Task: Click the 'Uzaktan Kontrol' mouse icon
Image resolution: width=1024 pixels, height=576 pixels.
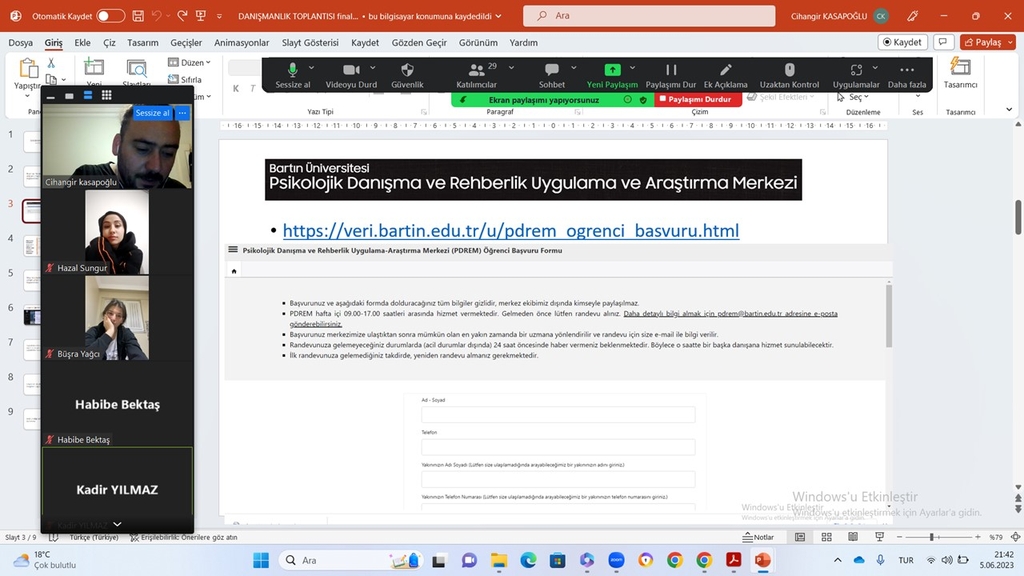Action: [x=789, y=70]
